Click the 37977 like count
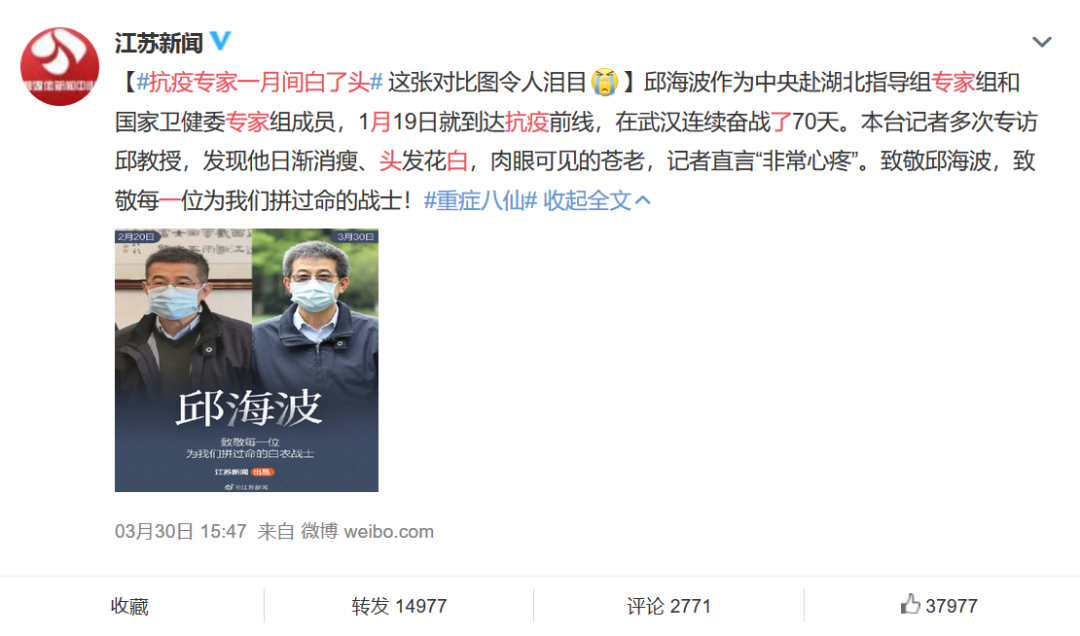 click(x=951, y=606)
